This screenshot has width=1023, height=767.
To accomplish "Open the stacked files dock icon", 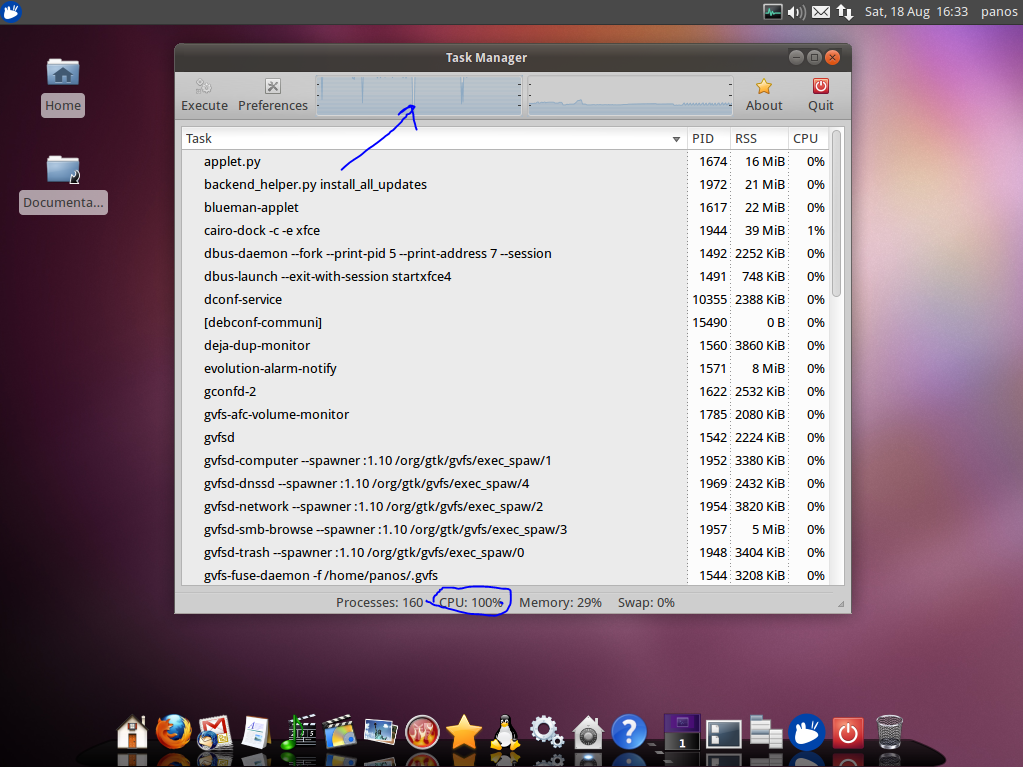I will click(x=765, y=732).
